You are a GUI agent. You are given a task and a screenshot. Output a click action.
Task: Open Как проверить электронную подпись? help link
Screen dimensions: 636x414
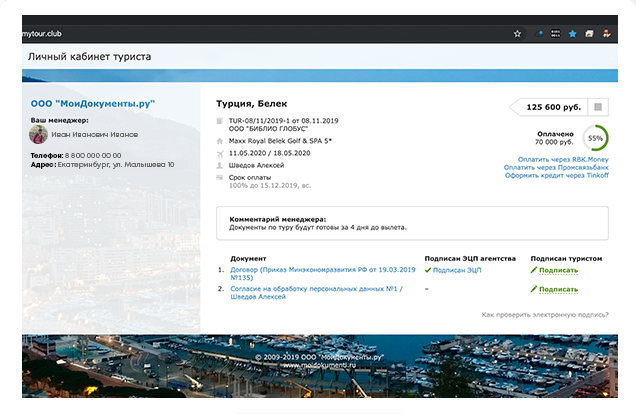pos(543,315)
